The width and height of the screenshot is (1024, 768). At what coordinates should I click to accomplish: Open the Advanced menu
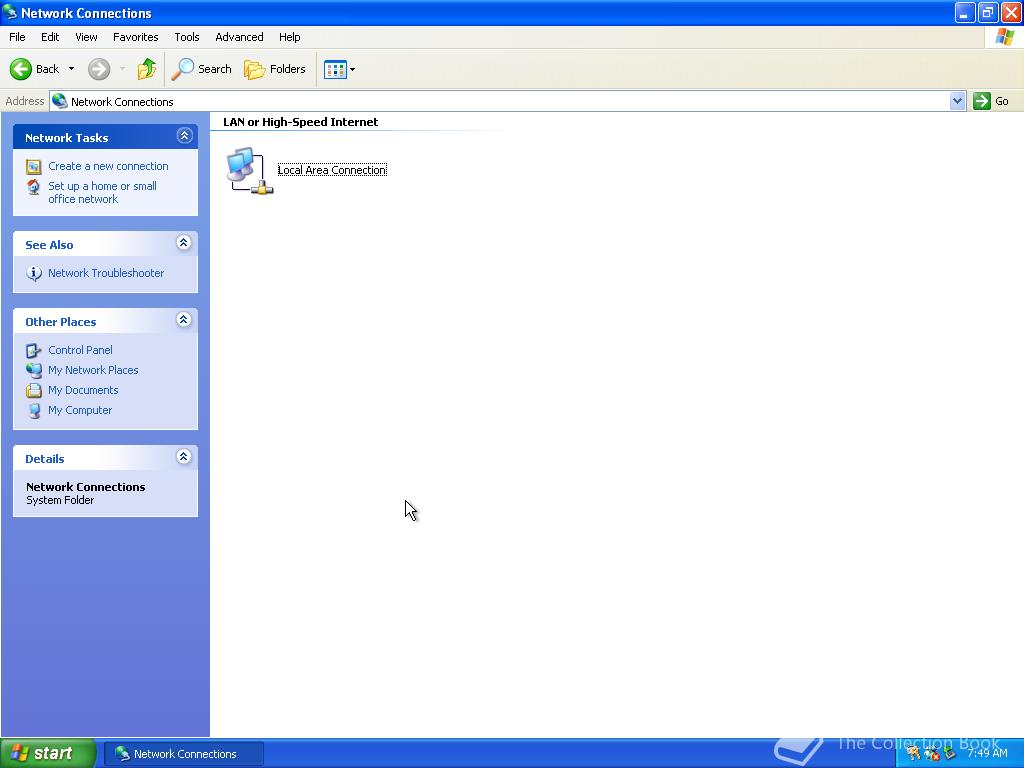coord(239,37)
